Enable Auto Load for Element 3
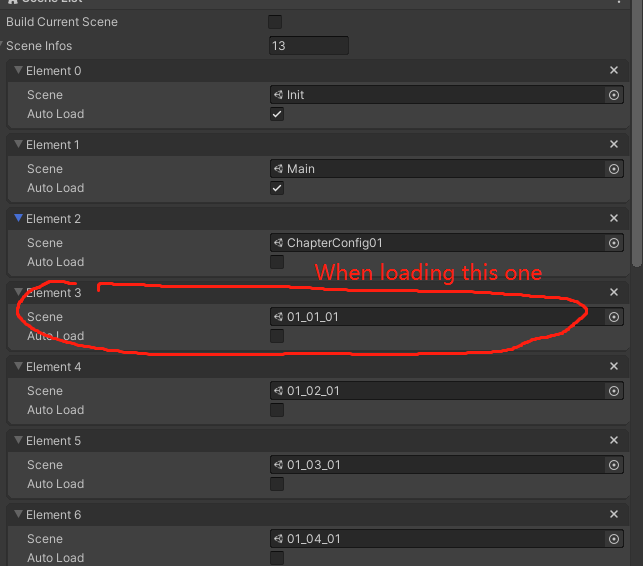643x566 pixels. (277, 336)
